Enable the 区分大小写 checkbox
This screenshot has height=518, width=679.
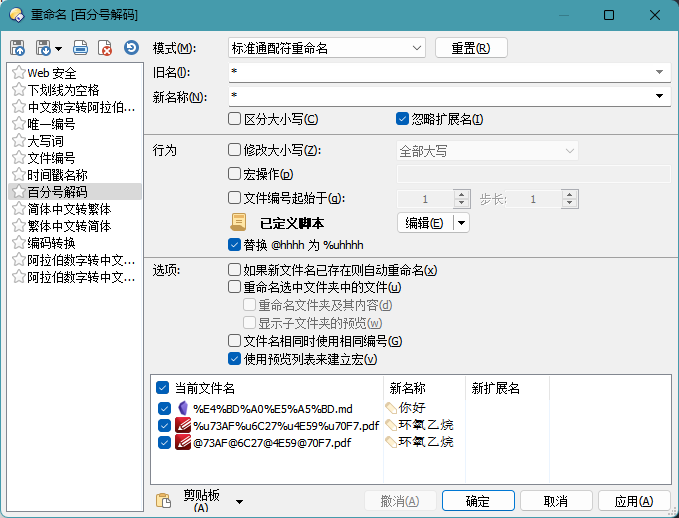[235, 120]
